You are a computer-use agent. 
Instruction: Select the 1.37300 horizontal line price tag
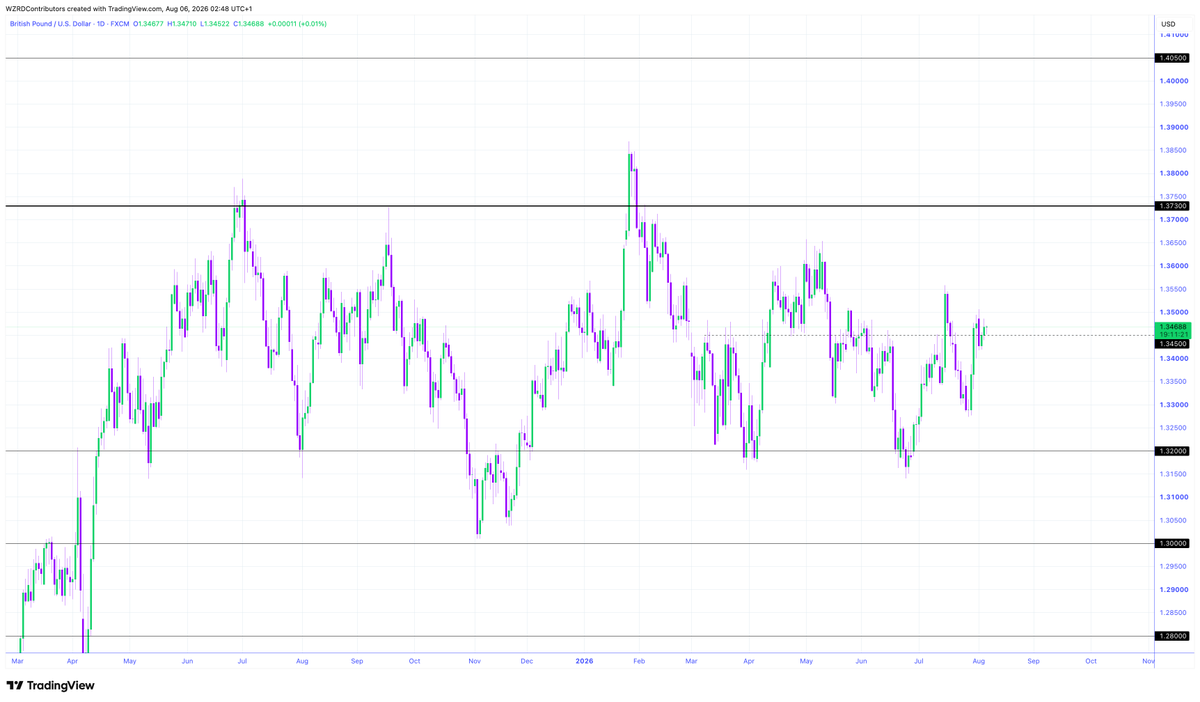click(1172, 206)
